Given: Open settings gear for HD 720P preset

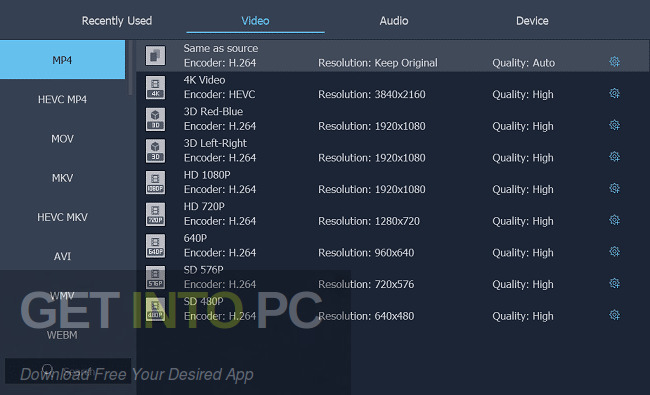Looking at the screenshot, I should [614, 220].
